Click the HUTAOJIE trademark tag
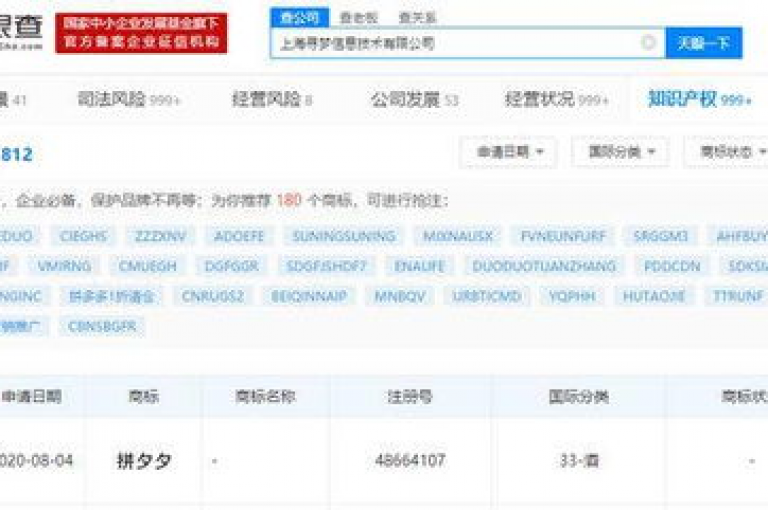 tap(654, 296)
